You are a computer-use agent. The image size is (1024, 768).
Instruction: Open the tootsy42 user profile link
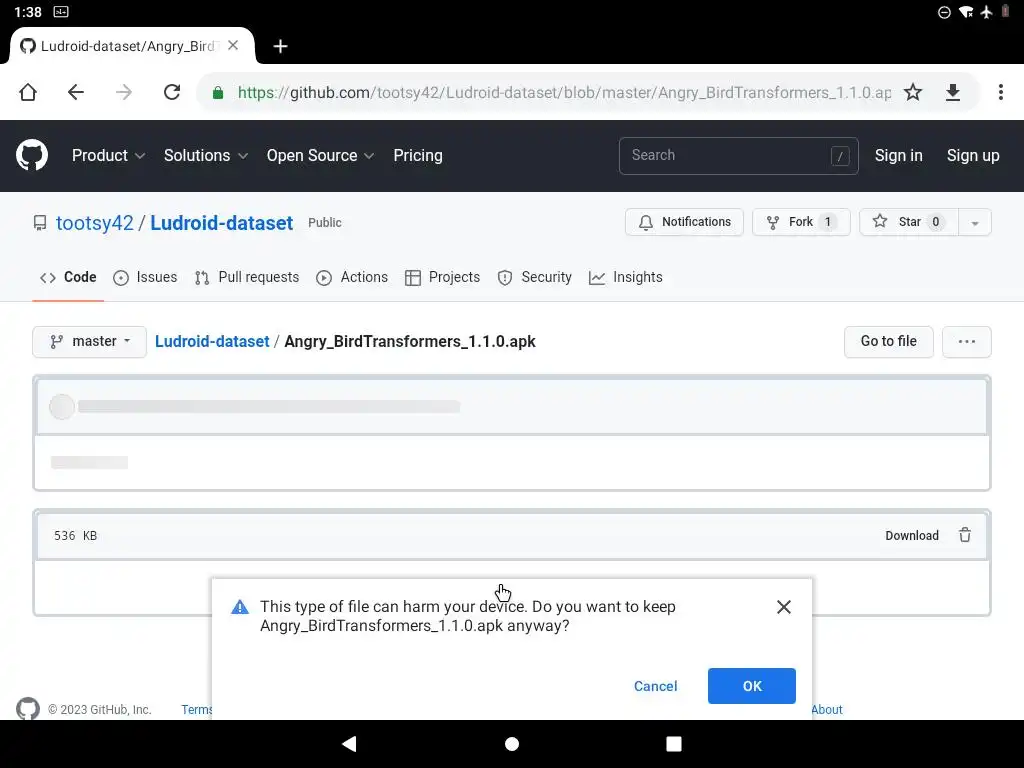(95, 223)
